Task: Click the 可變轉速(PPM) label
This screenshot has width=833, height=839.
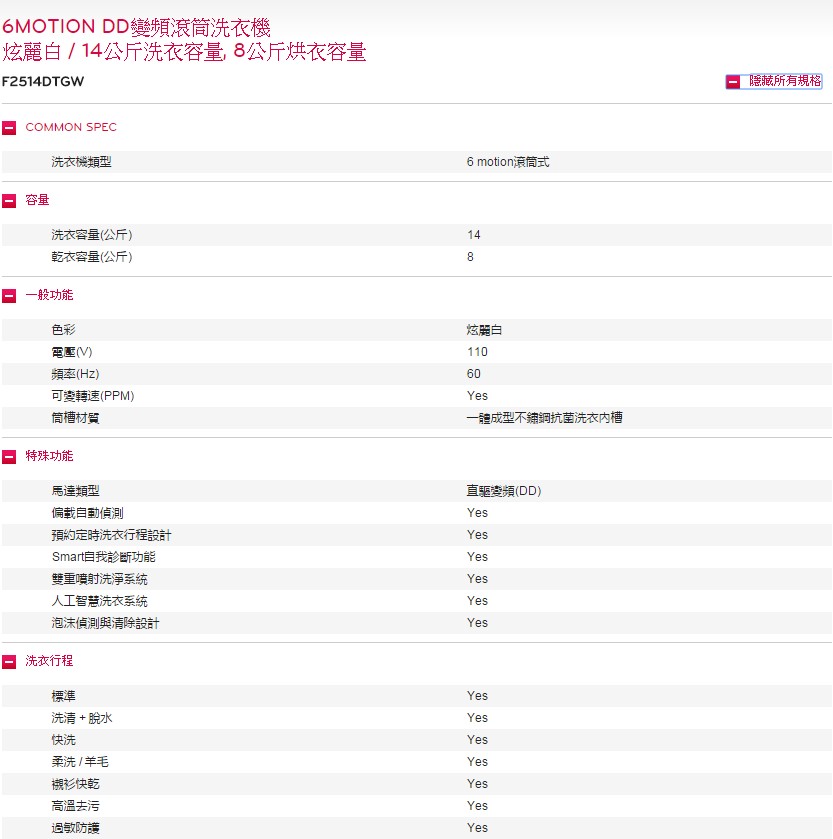Action: [93, 396]
